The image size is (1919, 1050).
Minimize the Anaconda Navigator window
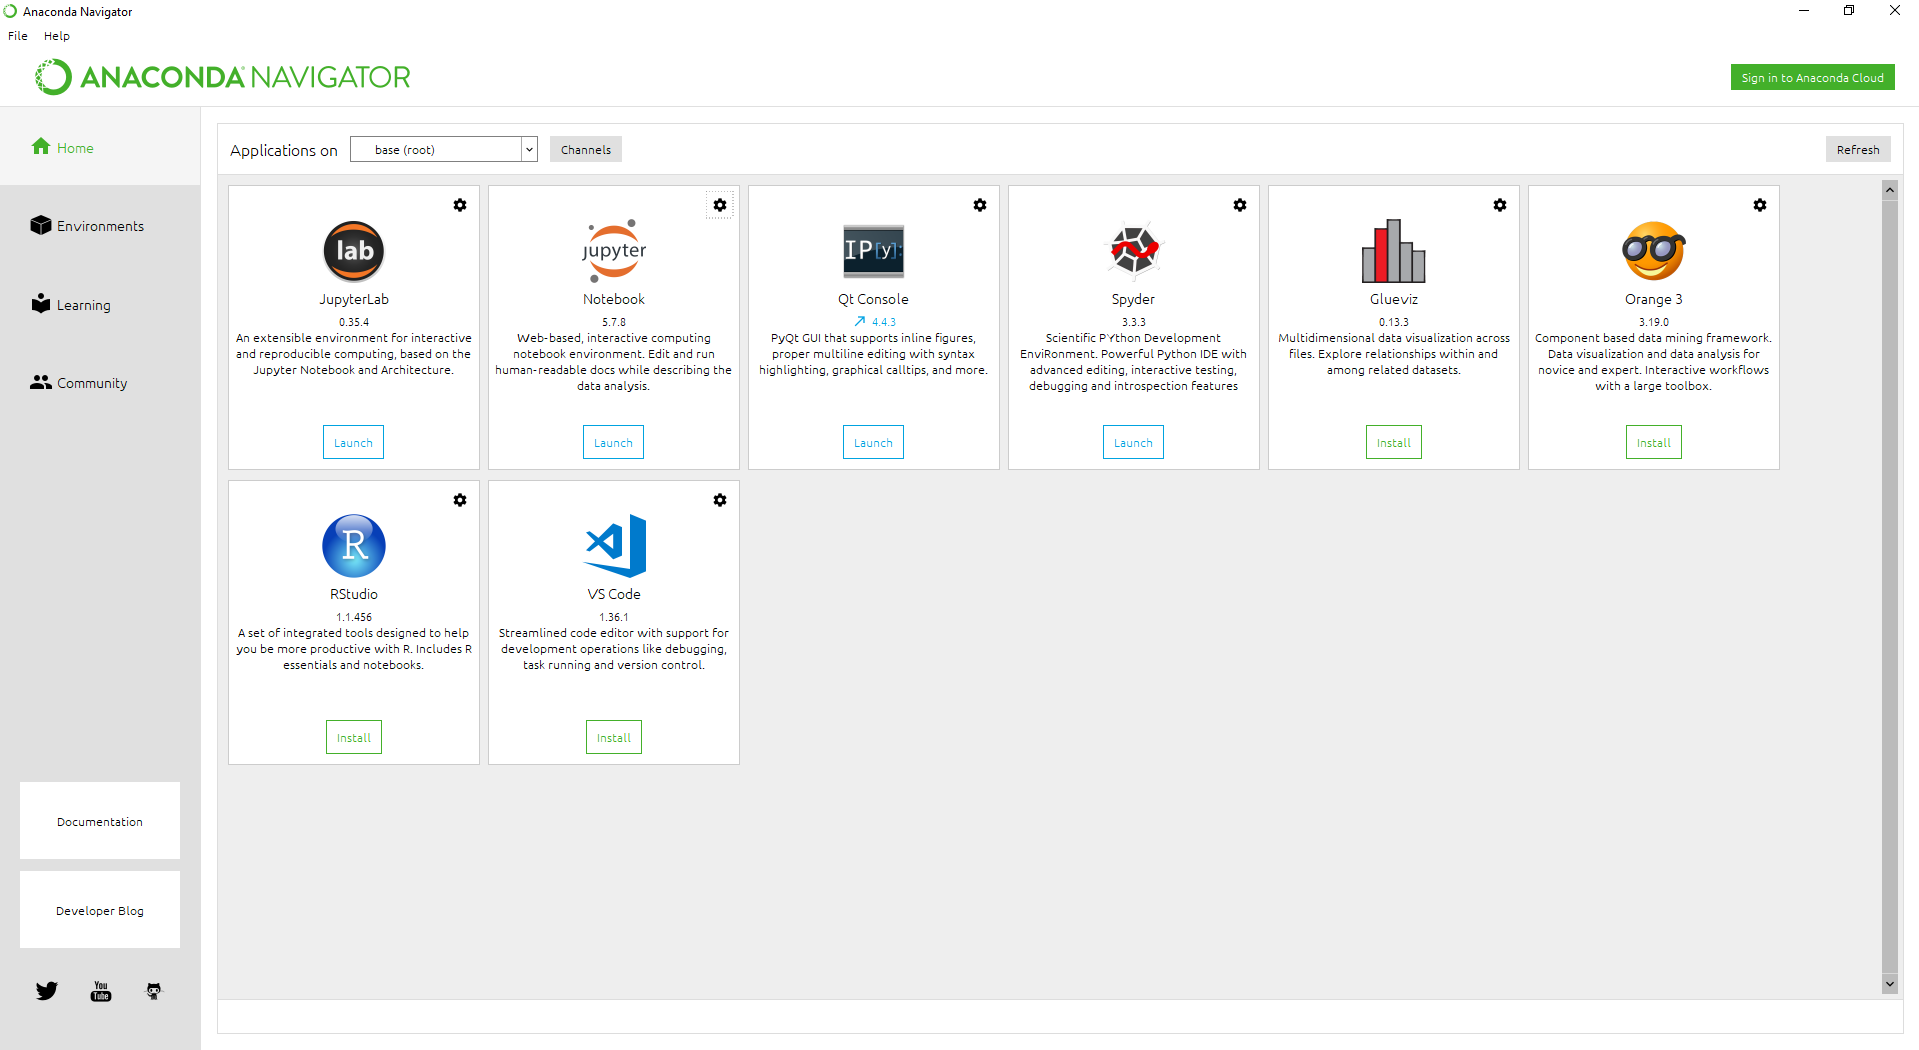(x=1804, y=11)
